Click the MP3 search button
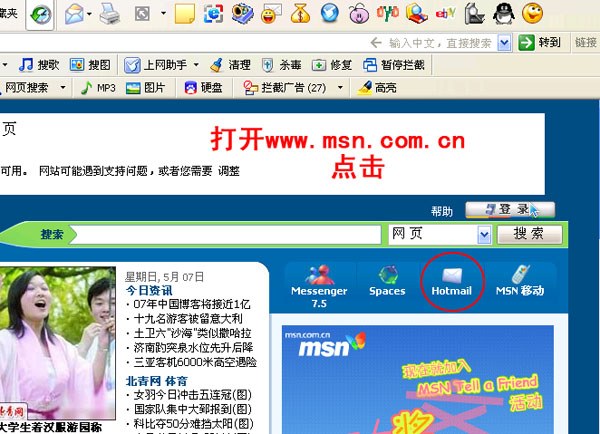The image size is (600, 434). pyautogui.click(x=98, y=88)
